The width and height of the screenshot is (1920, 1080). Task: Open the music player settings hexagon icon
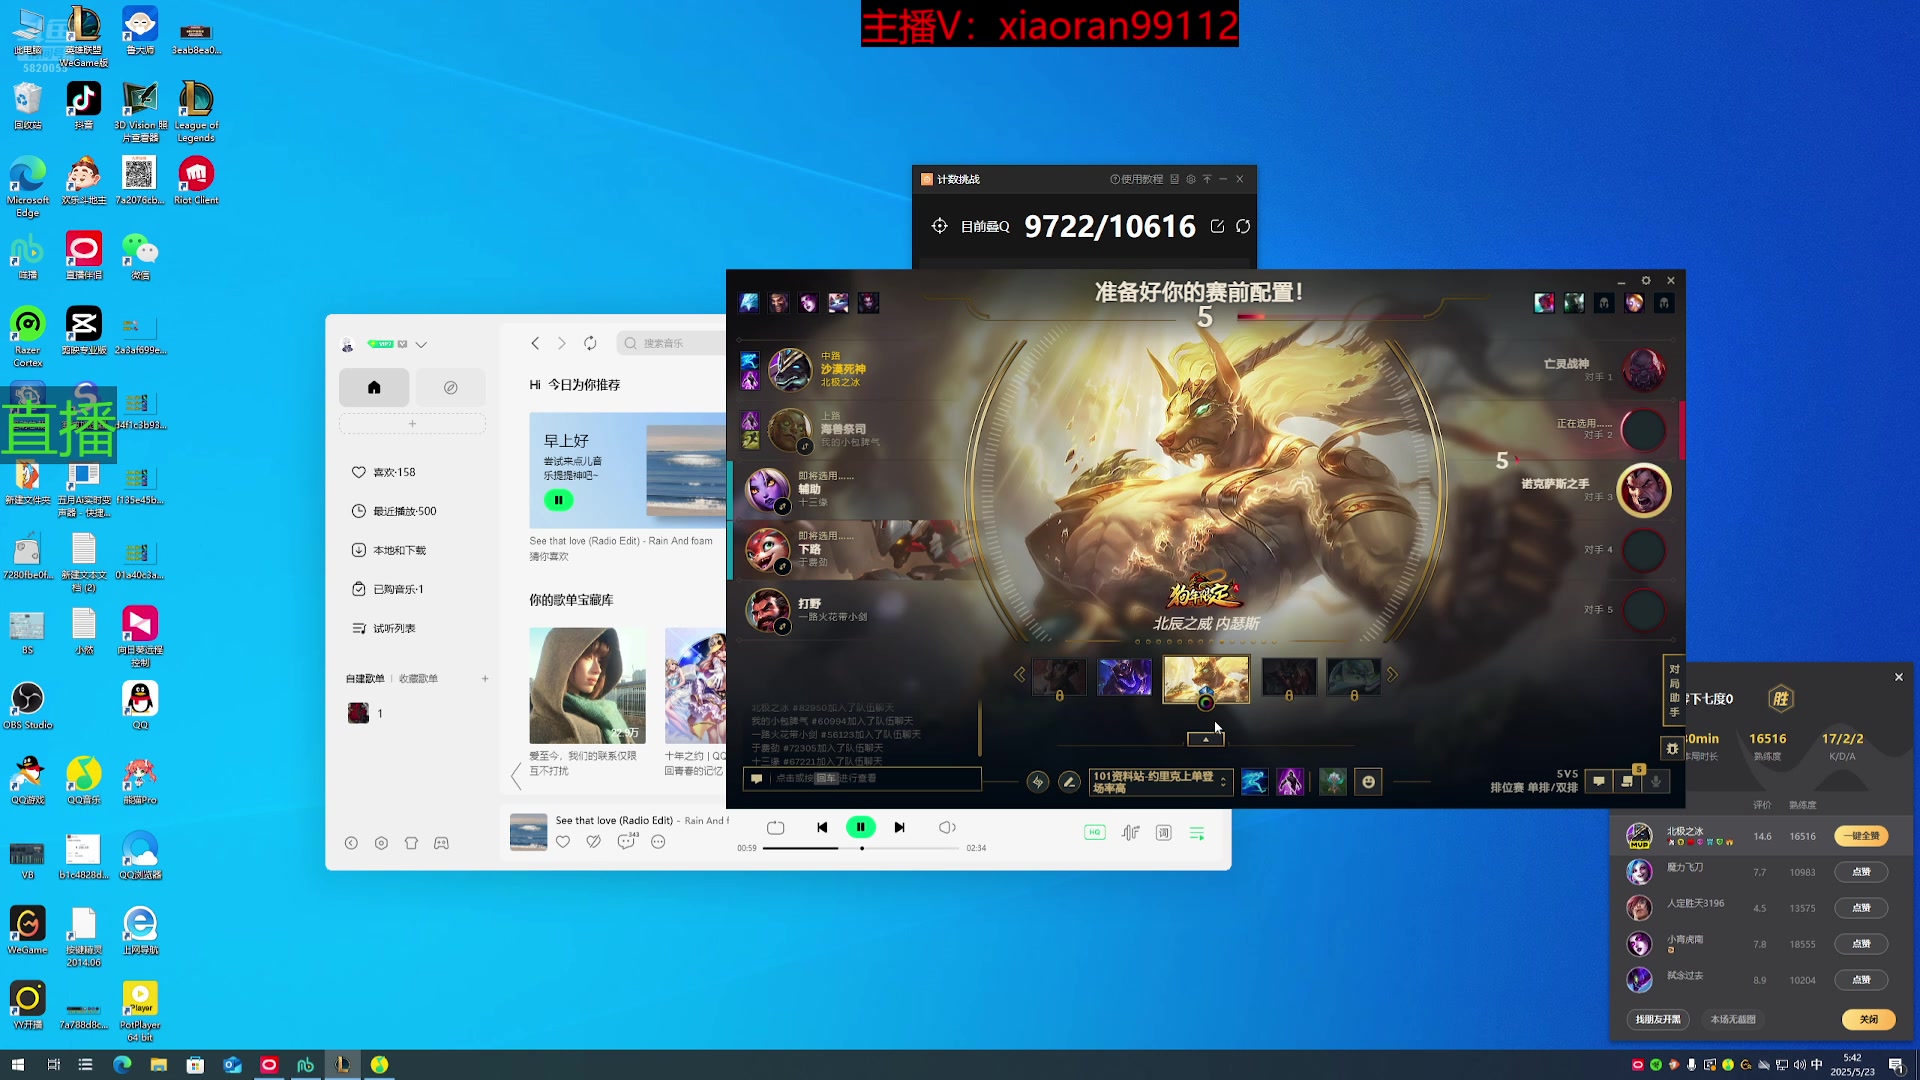tap(381, 843)
